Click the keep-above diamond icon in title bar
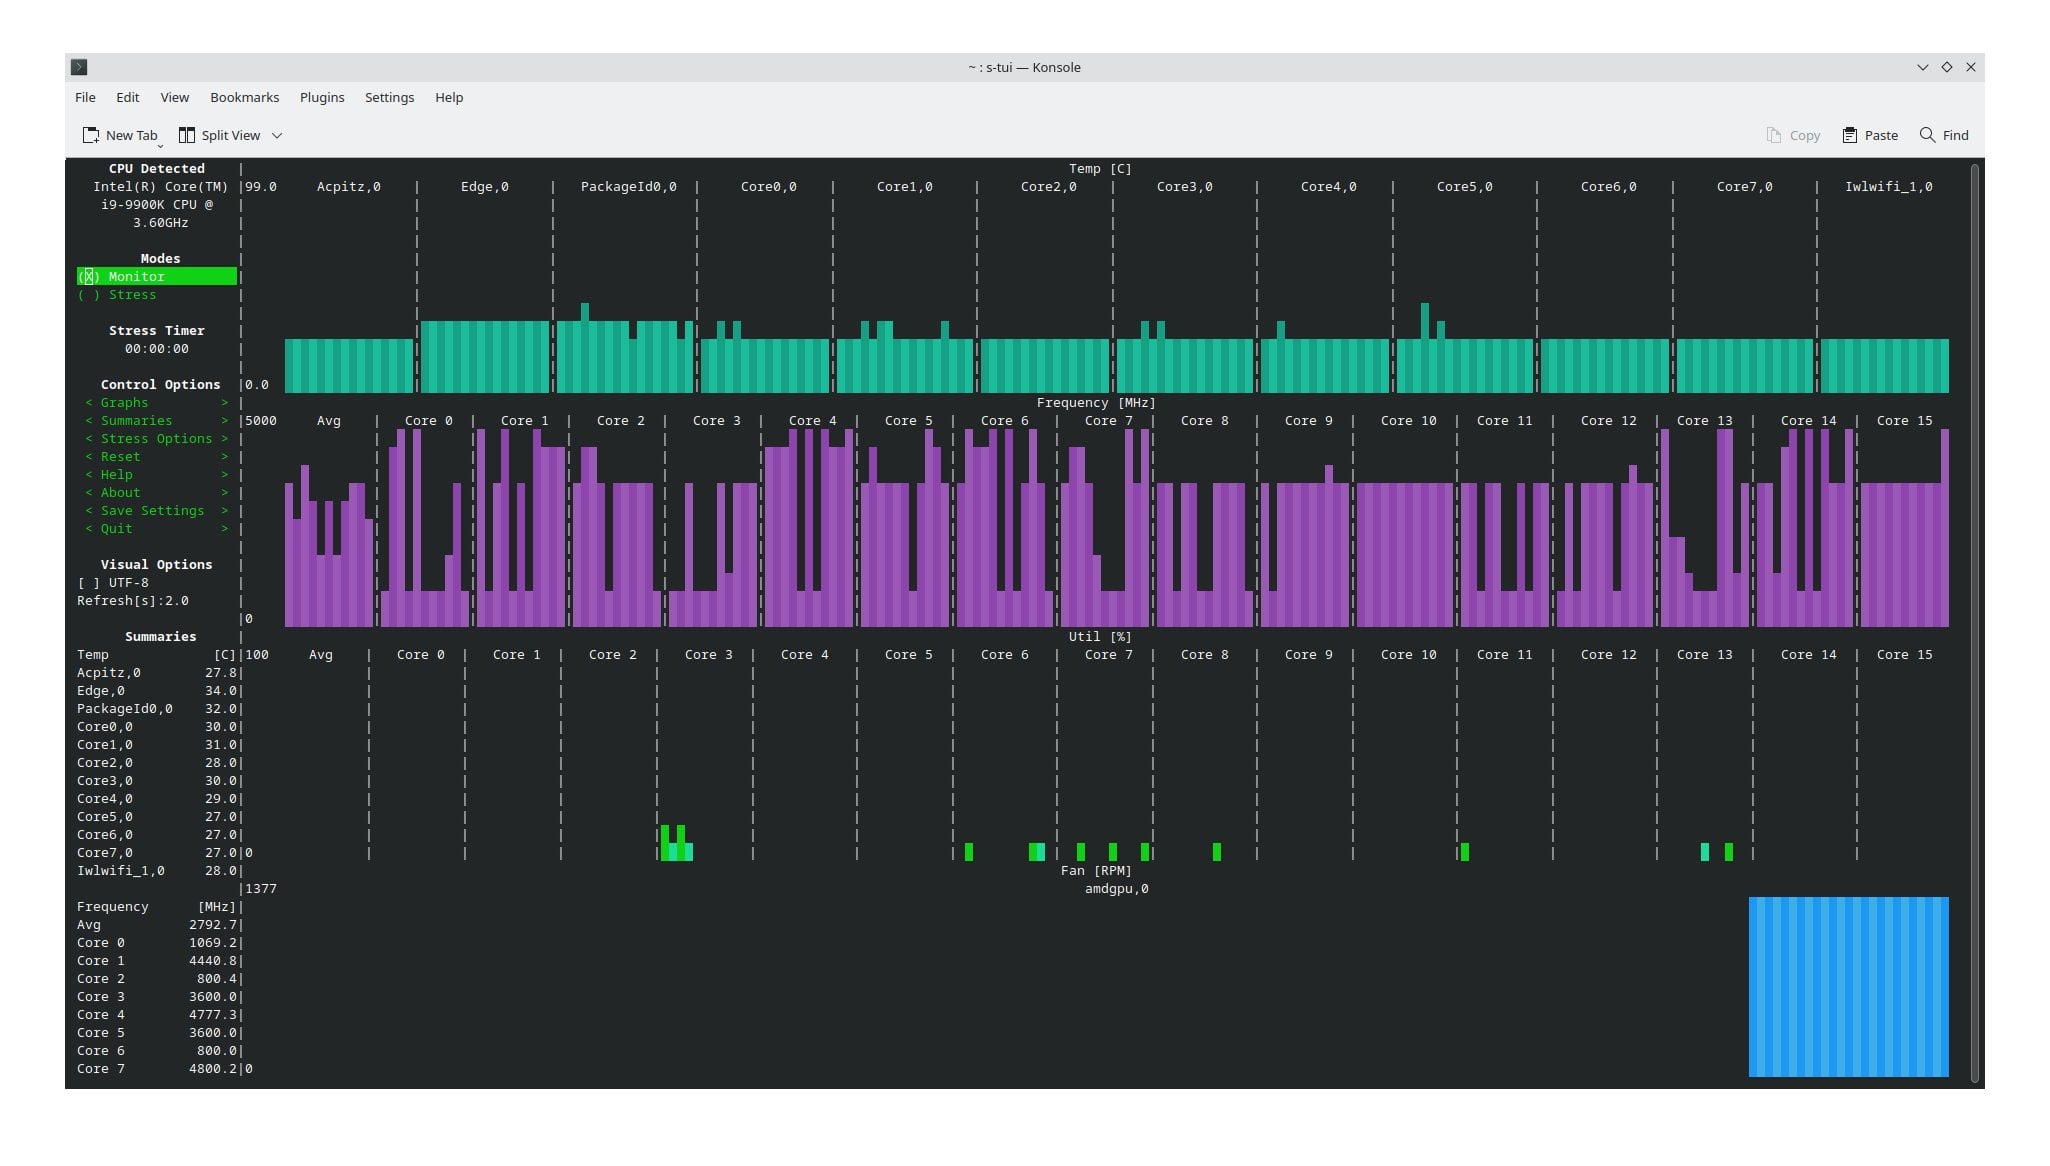 [x=1947, y=67]
